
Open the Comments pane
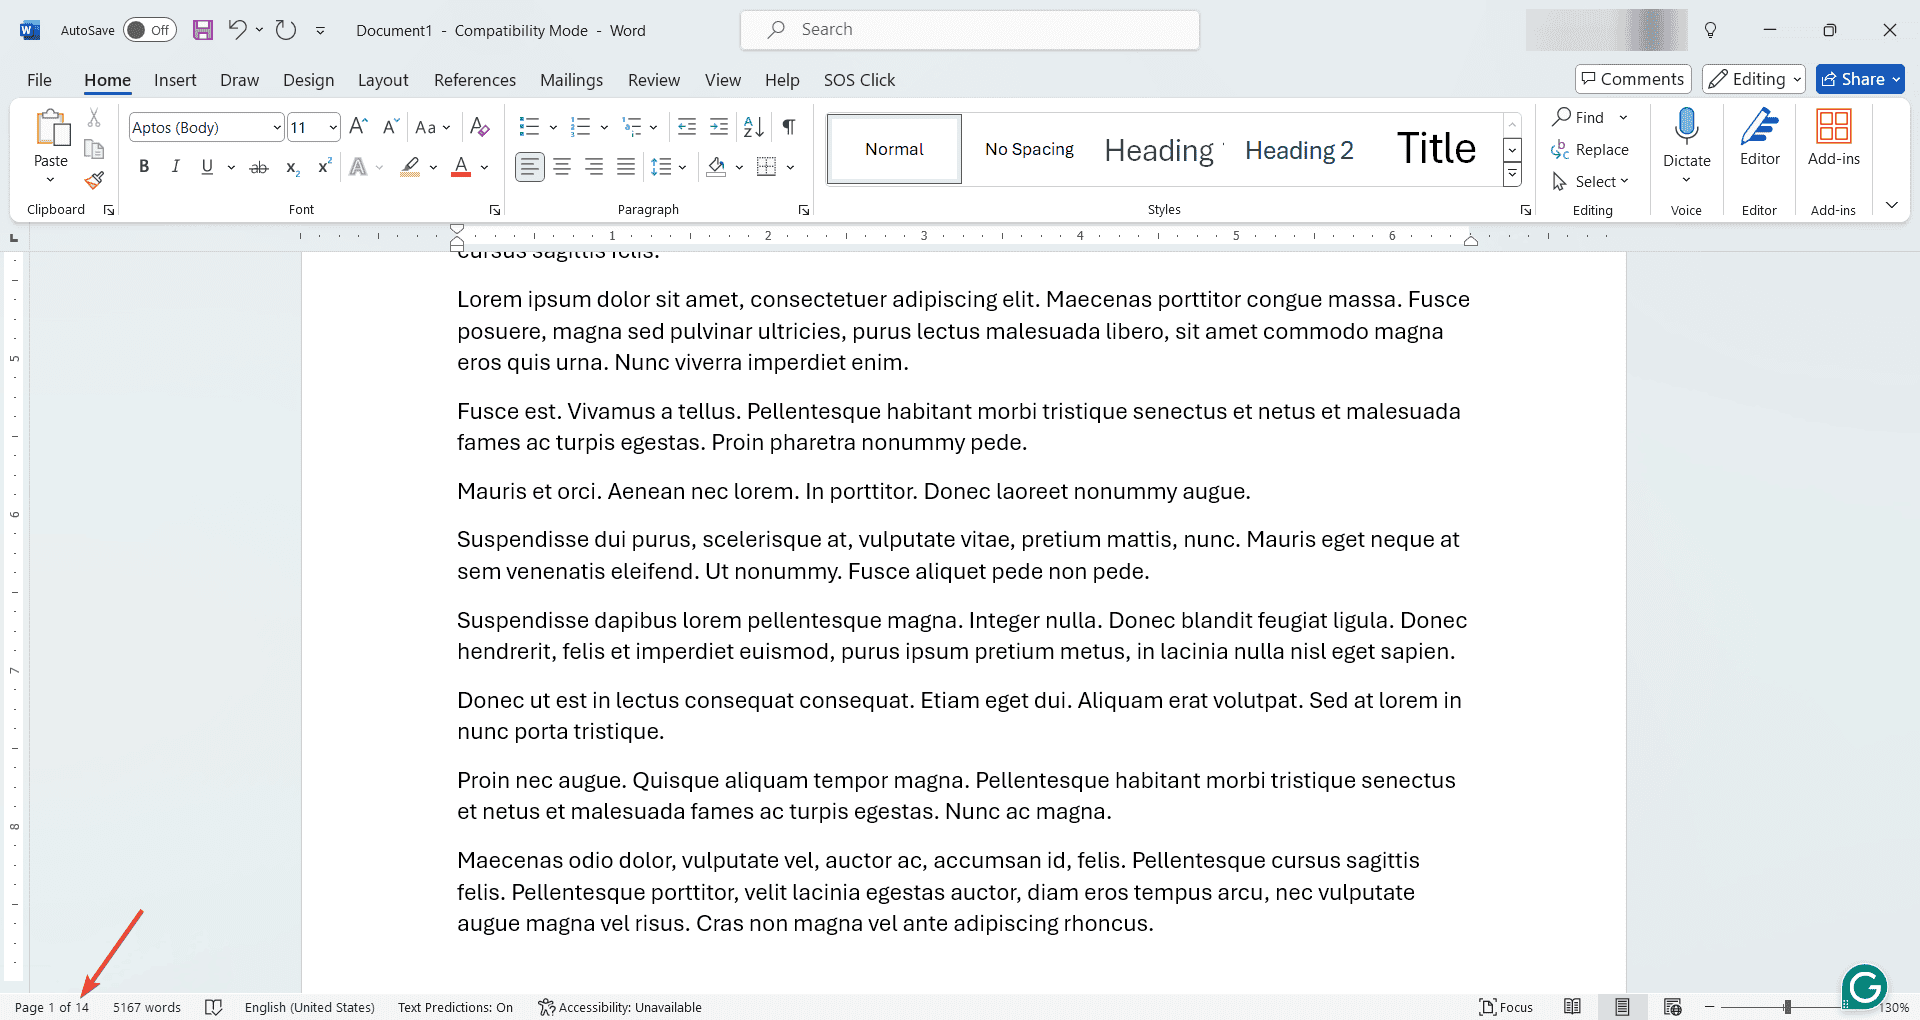click(x=1633, y=79)
